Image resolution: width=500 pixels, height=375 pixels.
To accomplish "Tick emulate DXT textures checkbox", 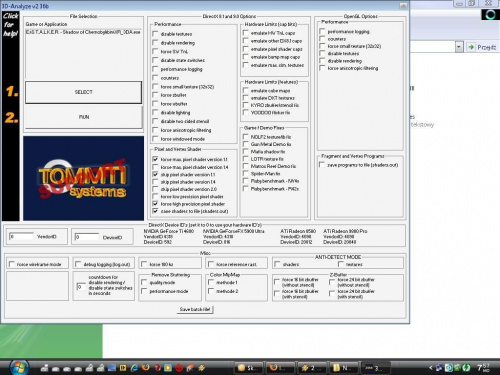I will click(246, 98).
